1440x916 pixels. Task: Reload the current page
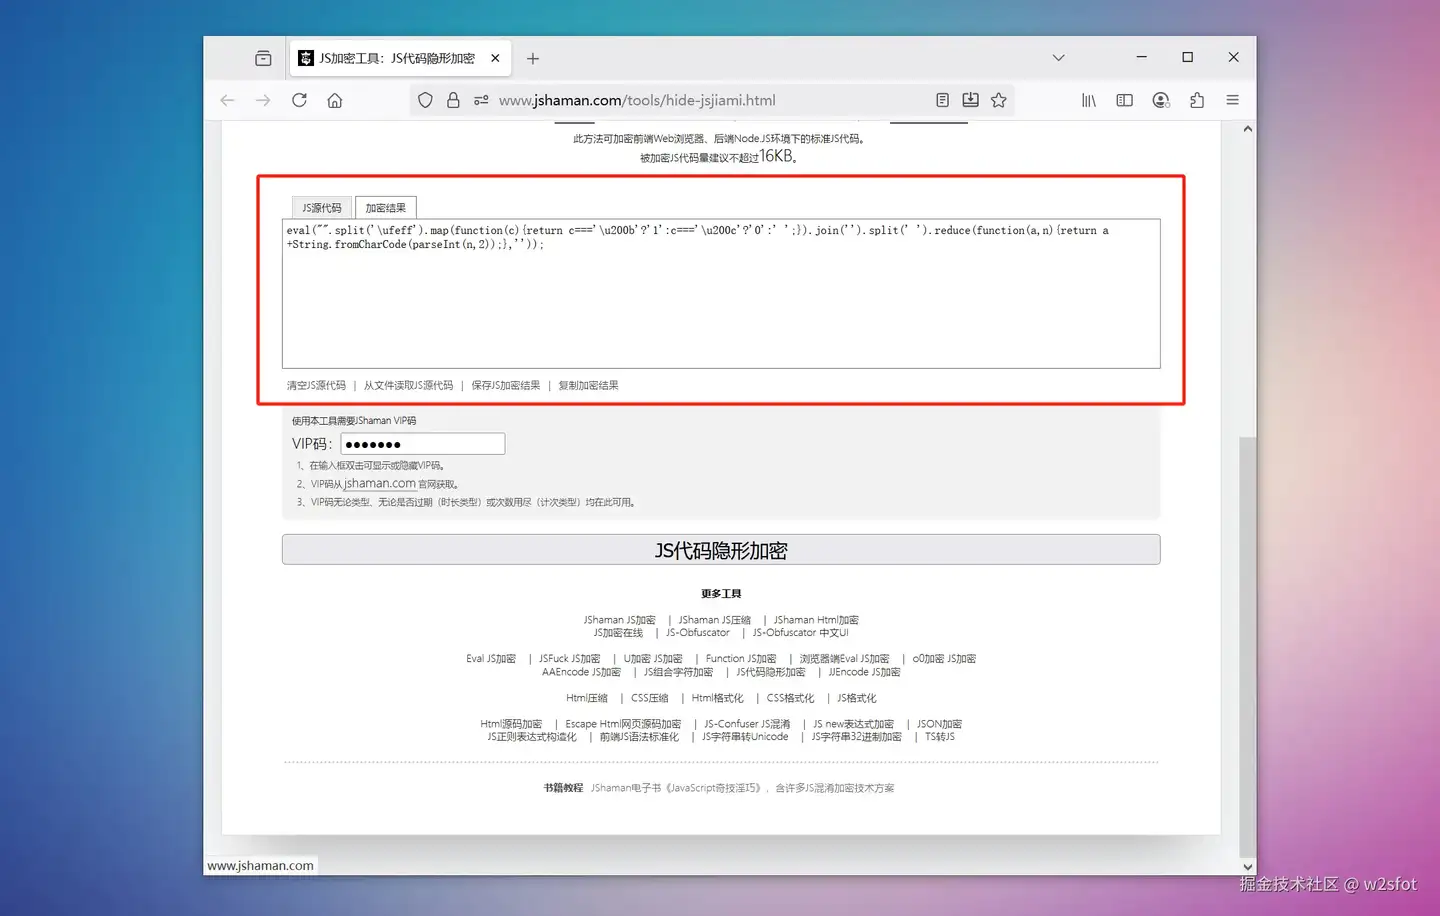coord(299,100)
